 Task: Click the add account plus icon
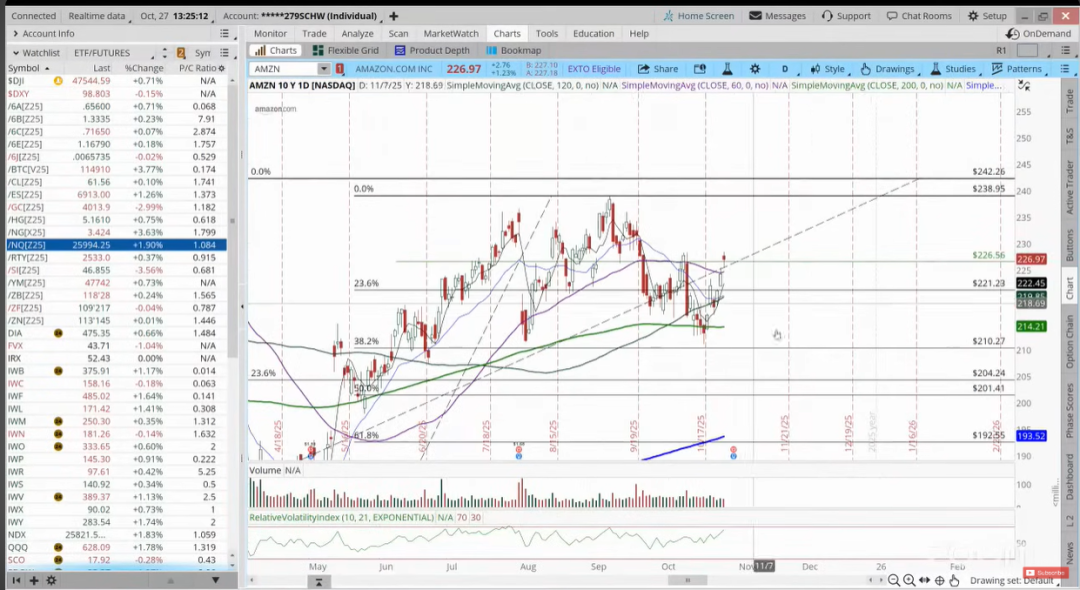click(x=393, y=16)
